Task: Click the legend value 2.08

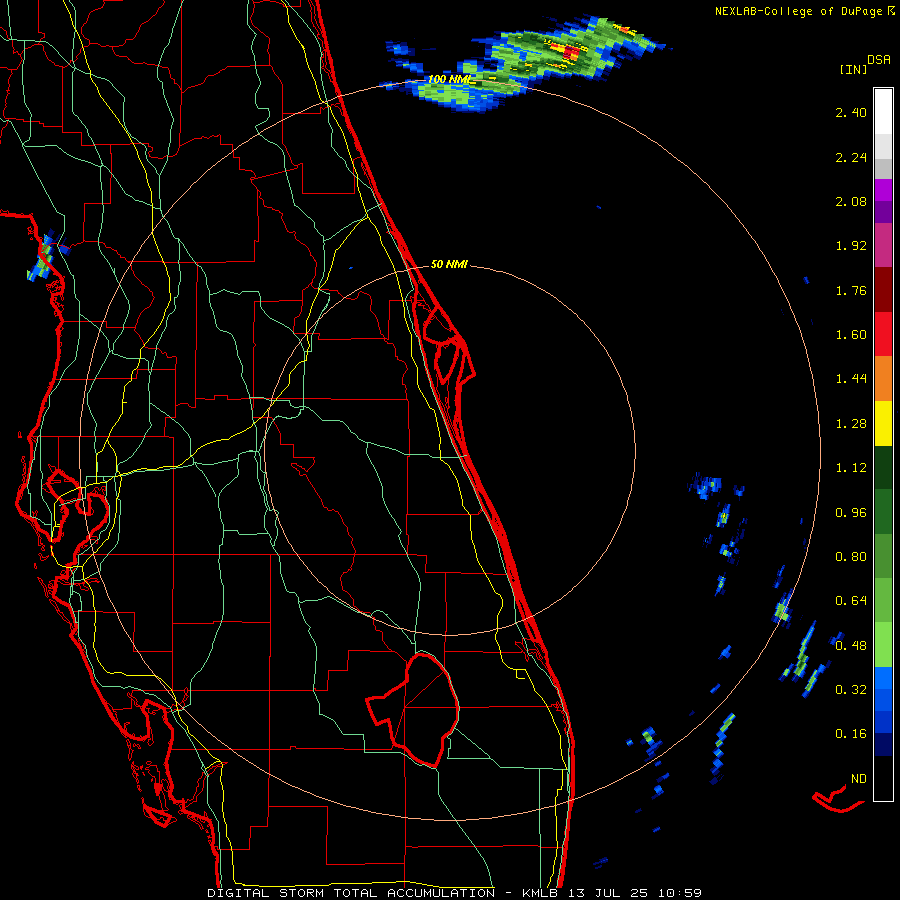Action: (851, 201)
